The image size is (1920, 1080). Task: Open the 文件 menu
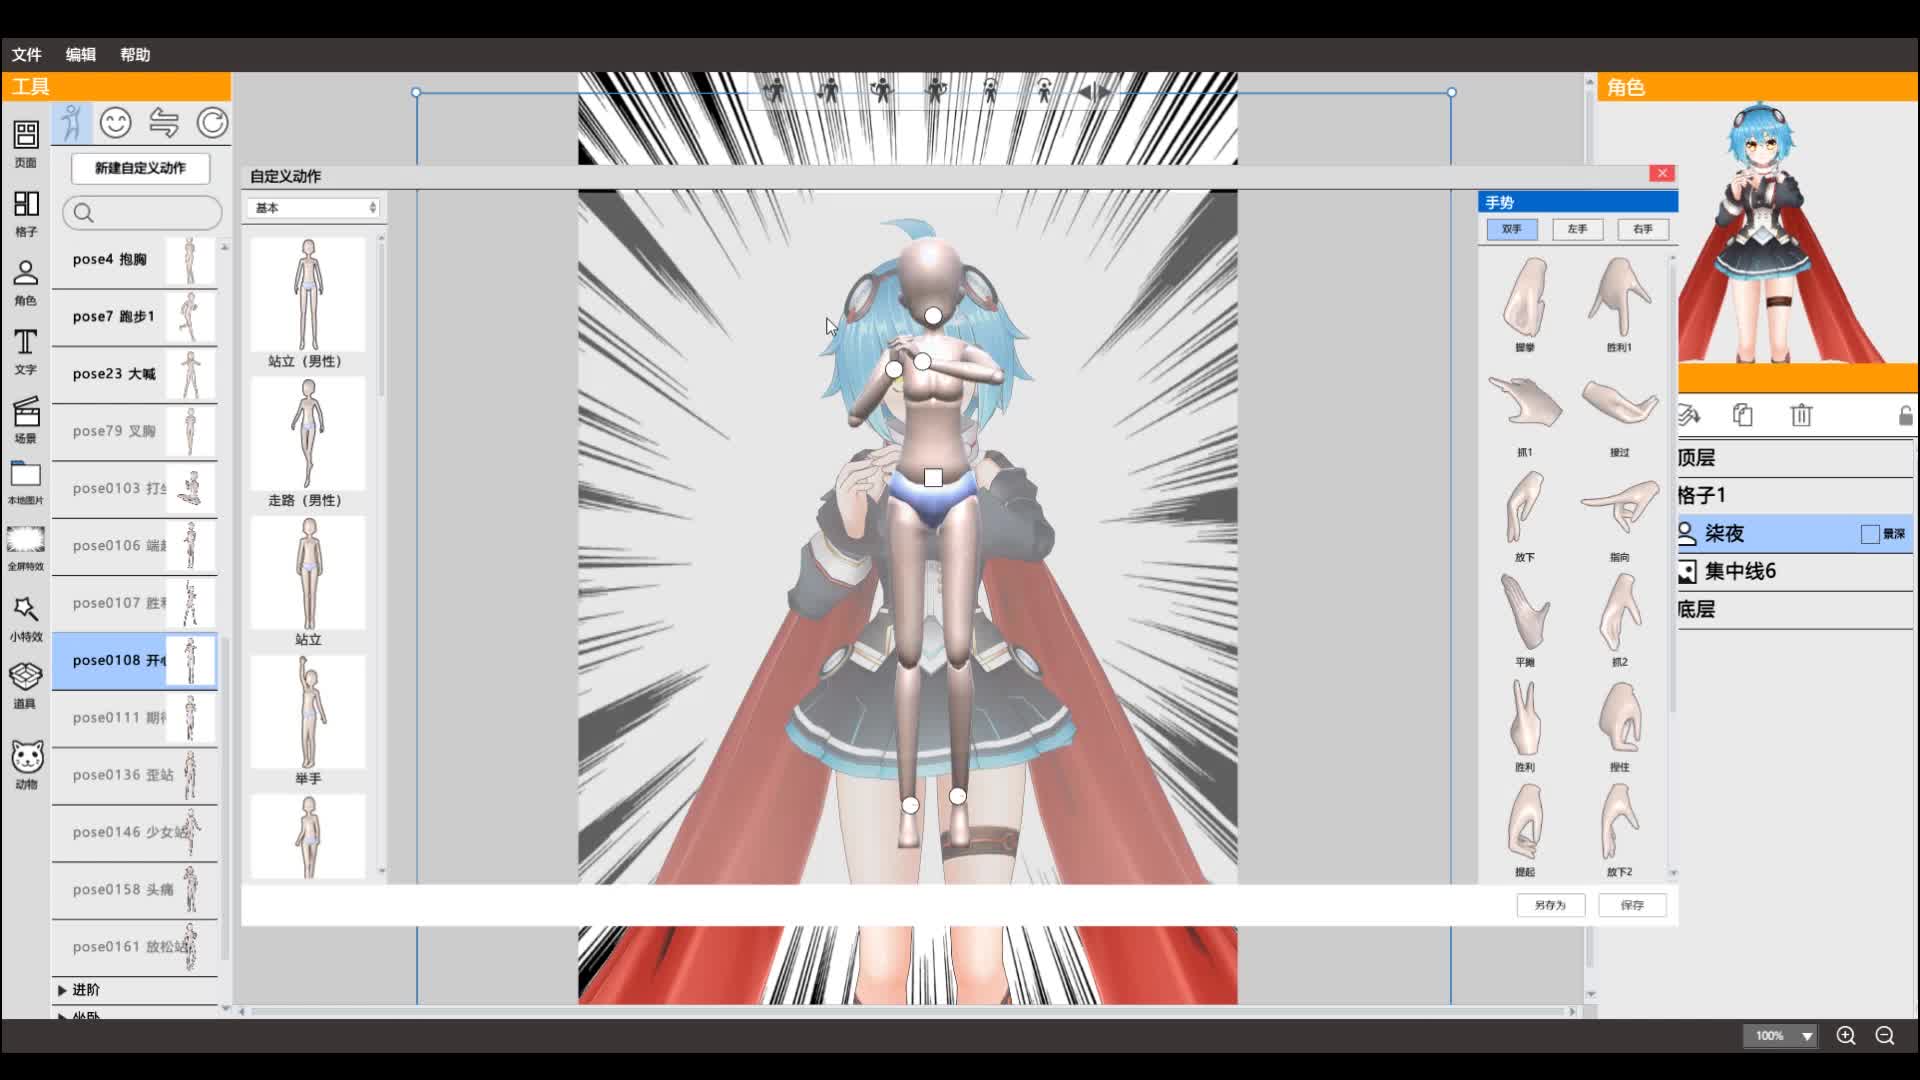[27, 55]
